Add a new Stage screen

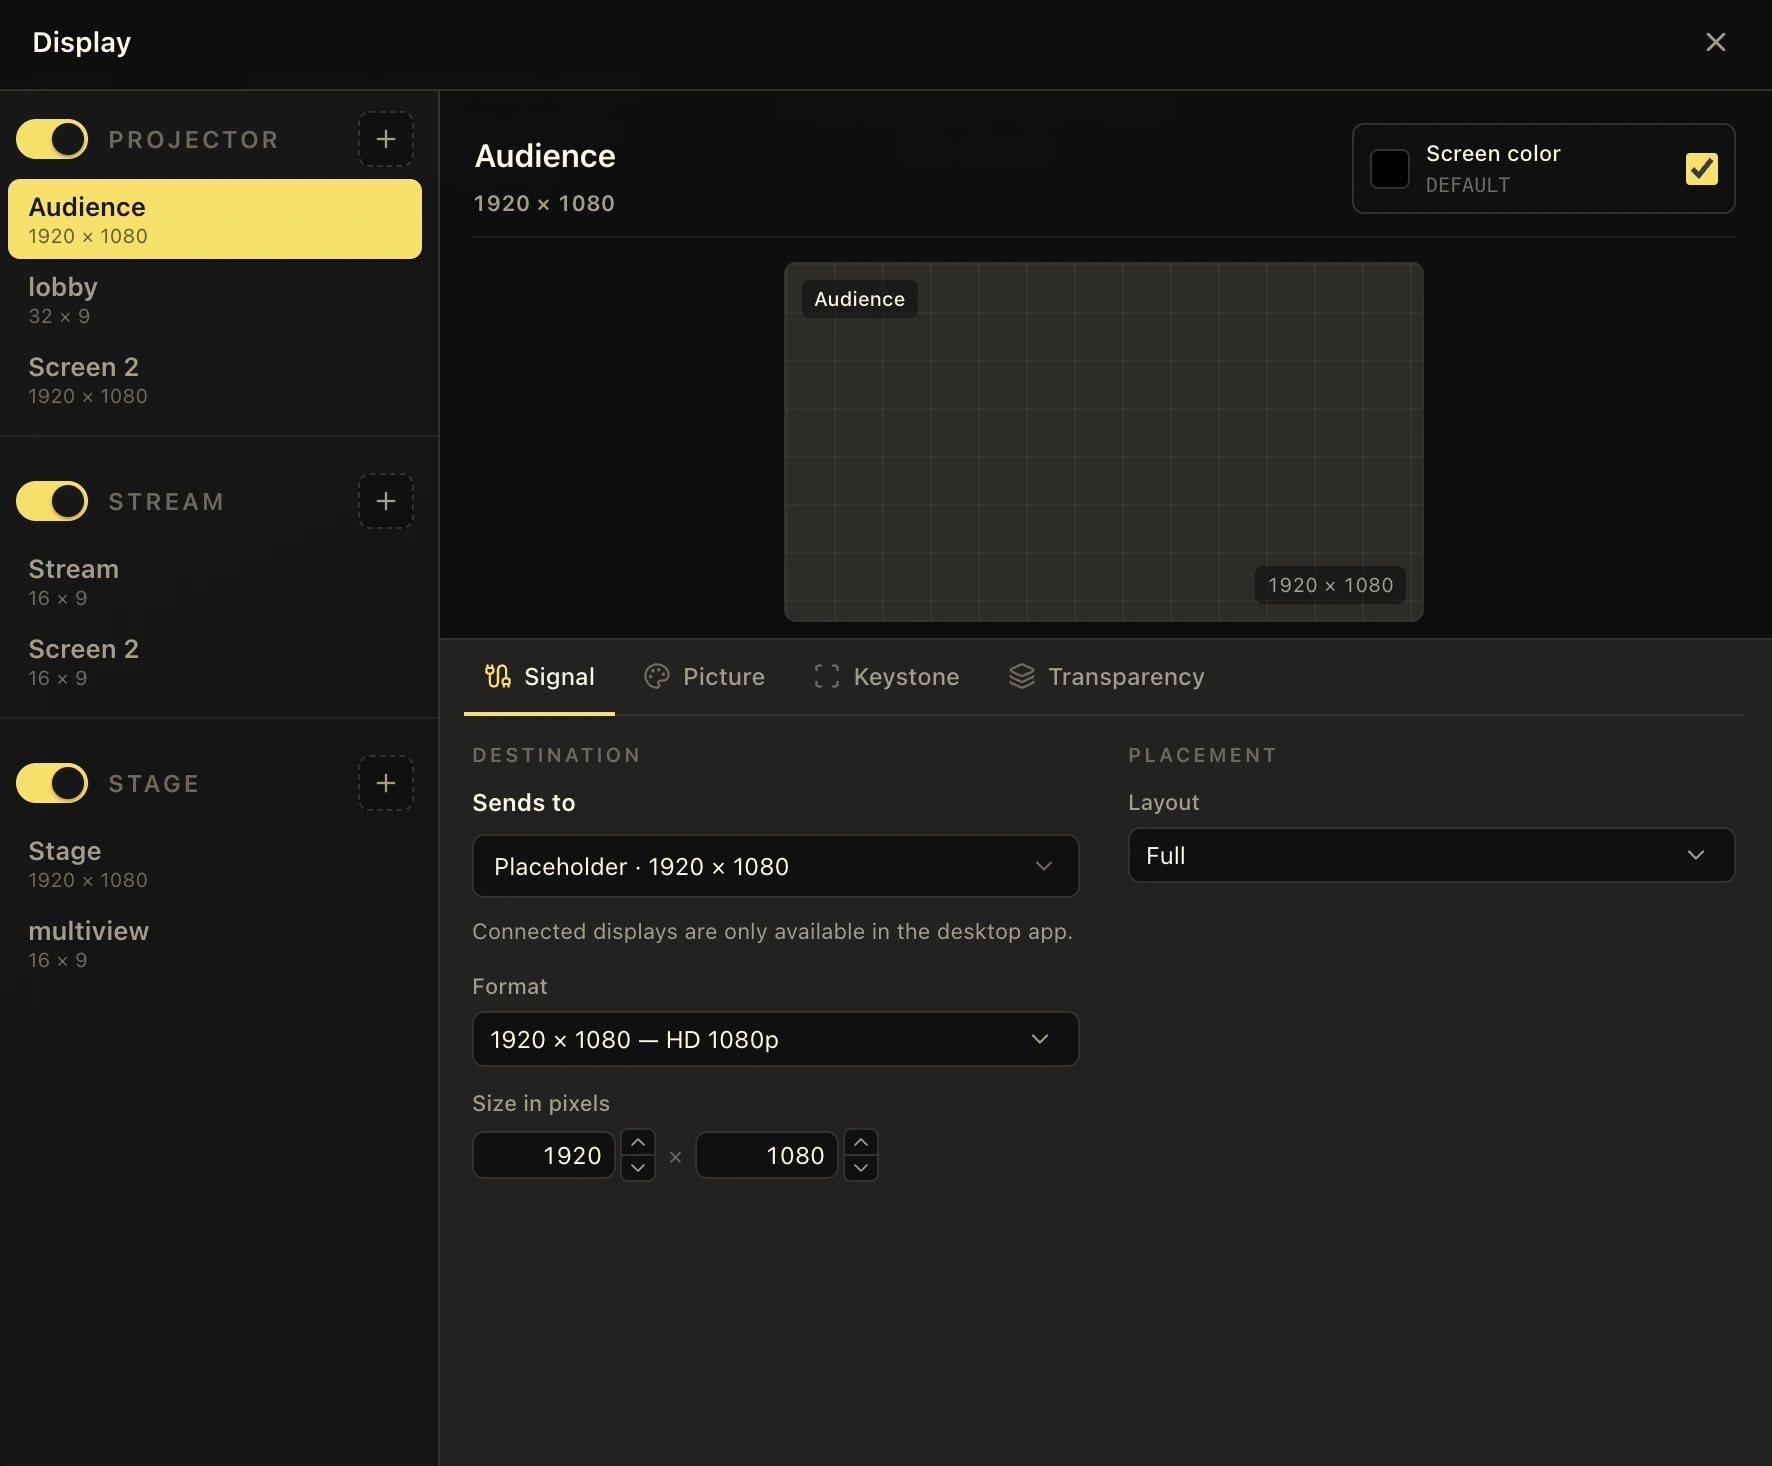point(386,783)
